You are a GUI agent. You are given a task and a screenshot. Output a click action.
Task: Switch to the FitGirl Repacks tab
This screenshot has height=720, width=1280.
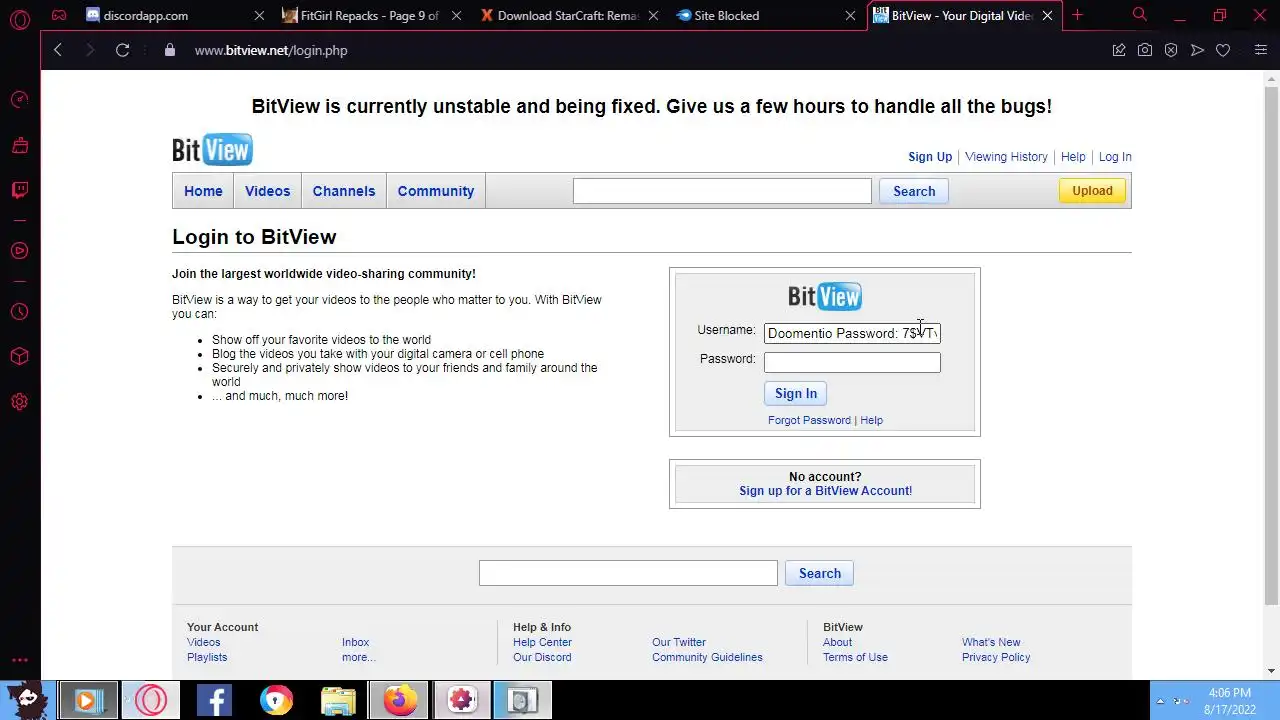pyautogui.click(x=370, y=16)
